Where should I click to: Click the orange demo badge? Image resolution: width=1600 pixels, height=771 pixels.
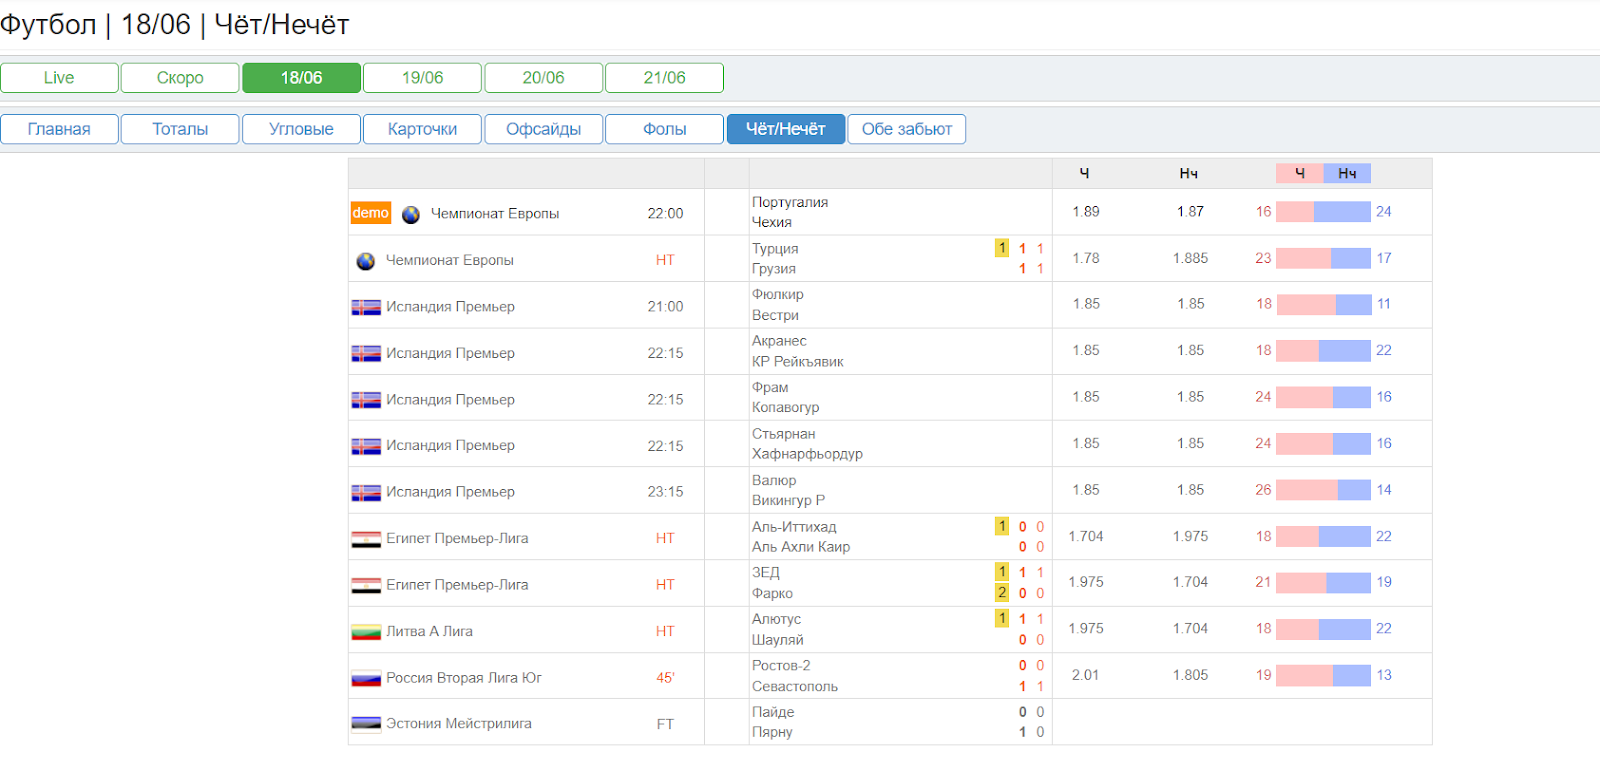371,213
